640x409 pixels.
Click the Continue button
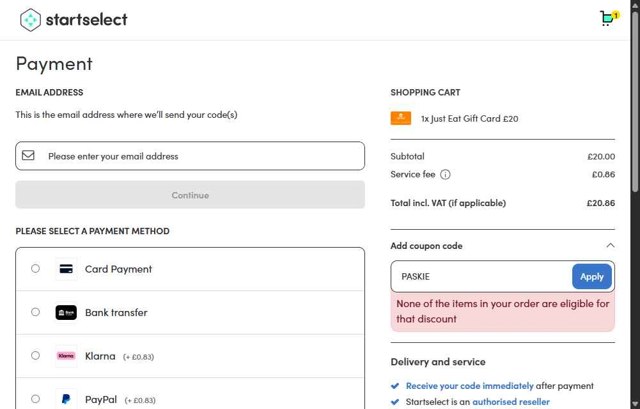pyautogui.click(x=190, y=195)
